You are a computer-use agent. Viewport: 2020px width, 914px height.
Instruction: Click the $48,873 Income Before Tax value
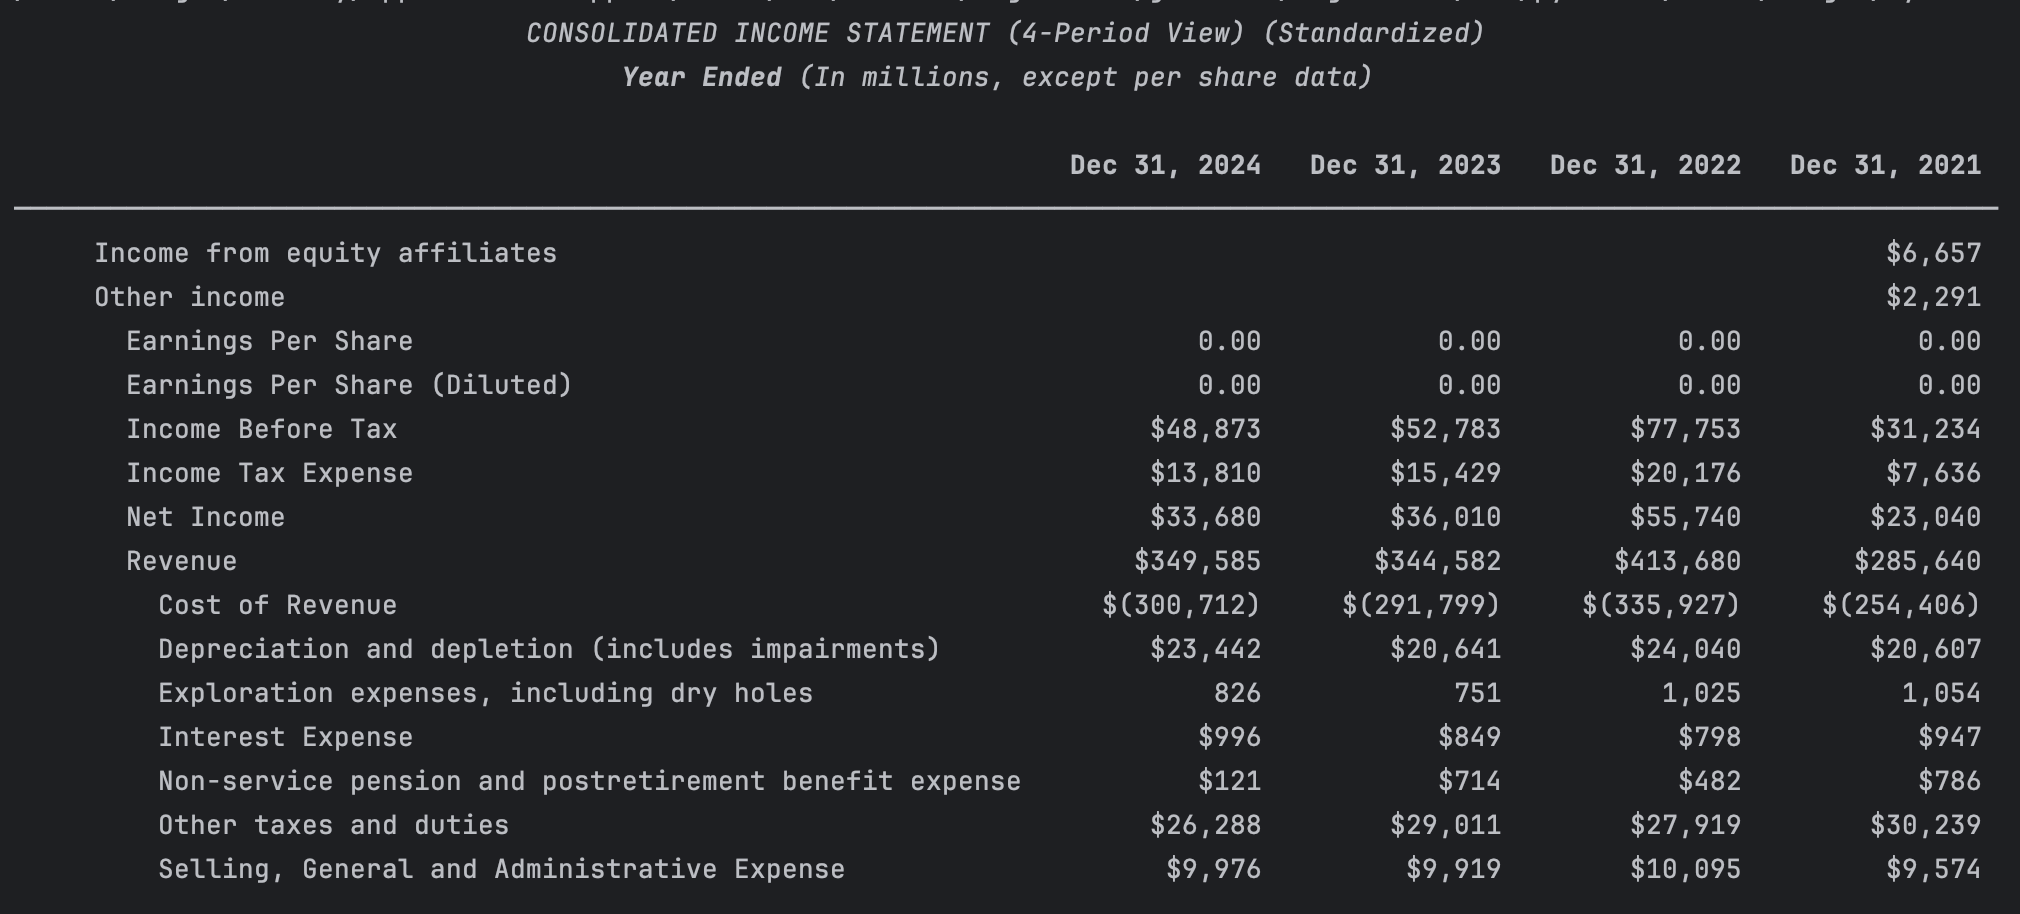pos(1206,429)
